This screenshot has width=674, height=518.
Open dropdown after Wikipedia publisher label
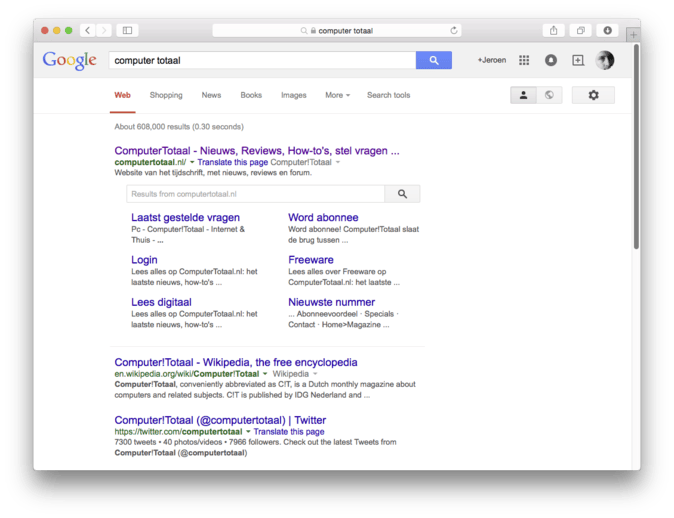pos(315,374)
